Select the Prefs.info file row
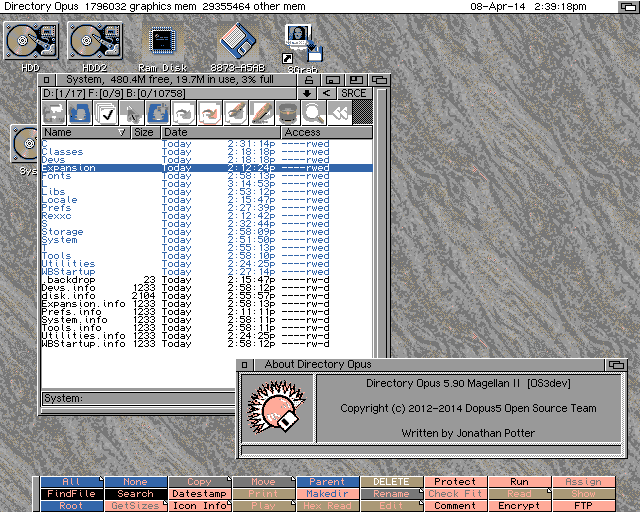Image resolution: width=640 pixels, height=512 pixels. coord(207,312)
